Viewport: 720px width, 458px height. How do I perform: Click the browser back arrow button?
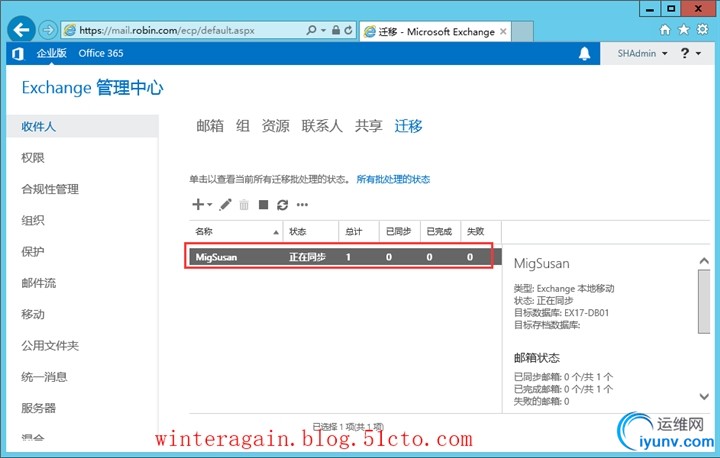coord(21,30)
